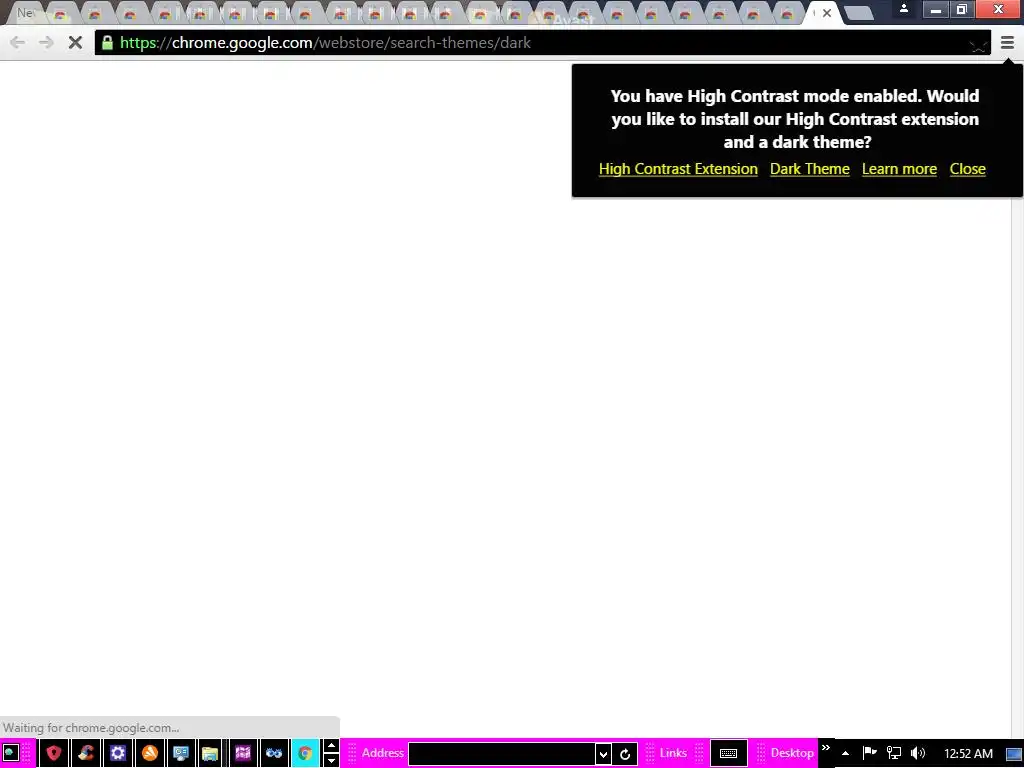Click the Dark Theme link
1024x768 pixels.
click(810, 169)
